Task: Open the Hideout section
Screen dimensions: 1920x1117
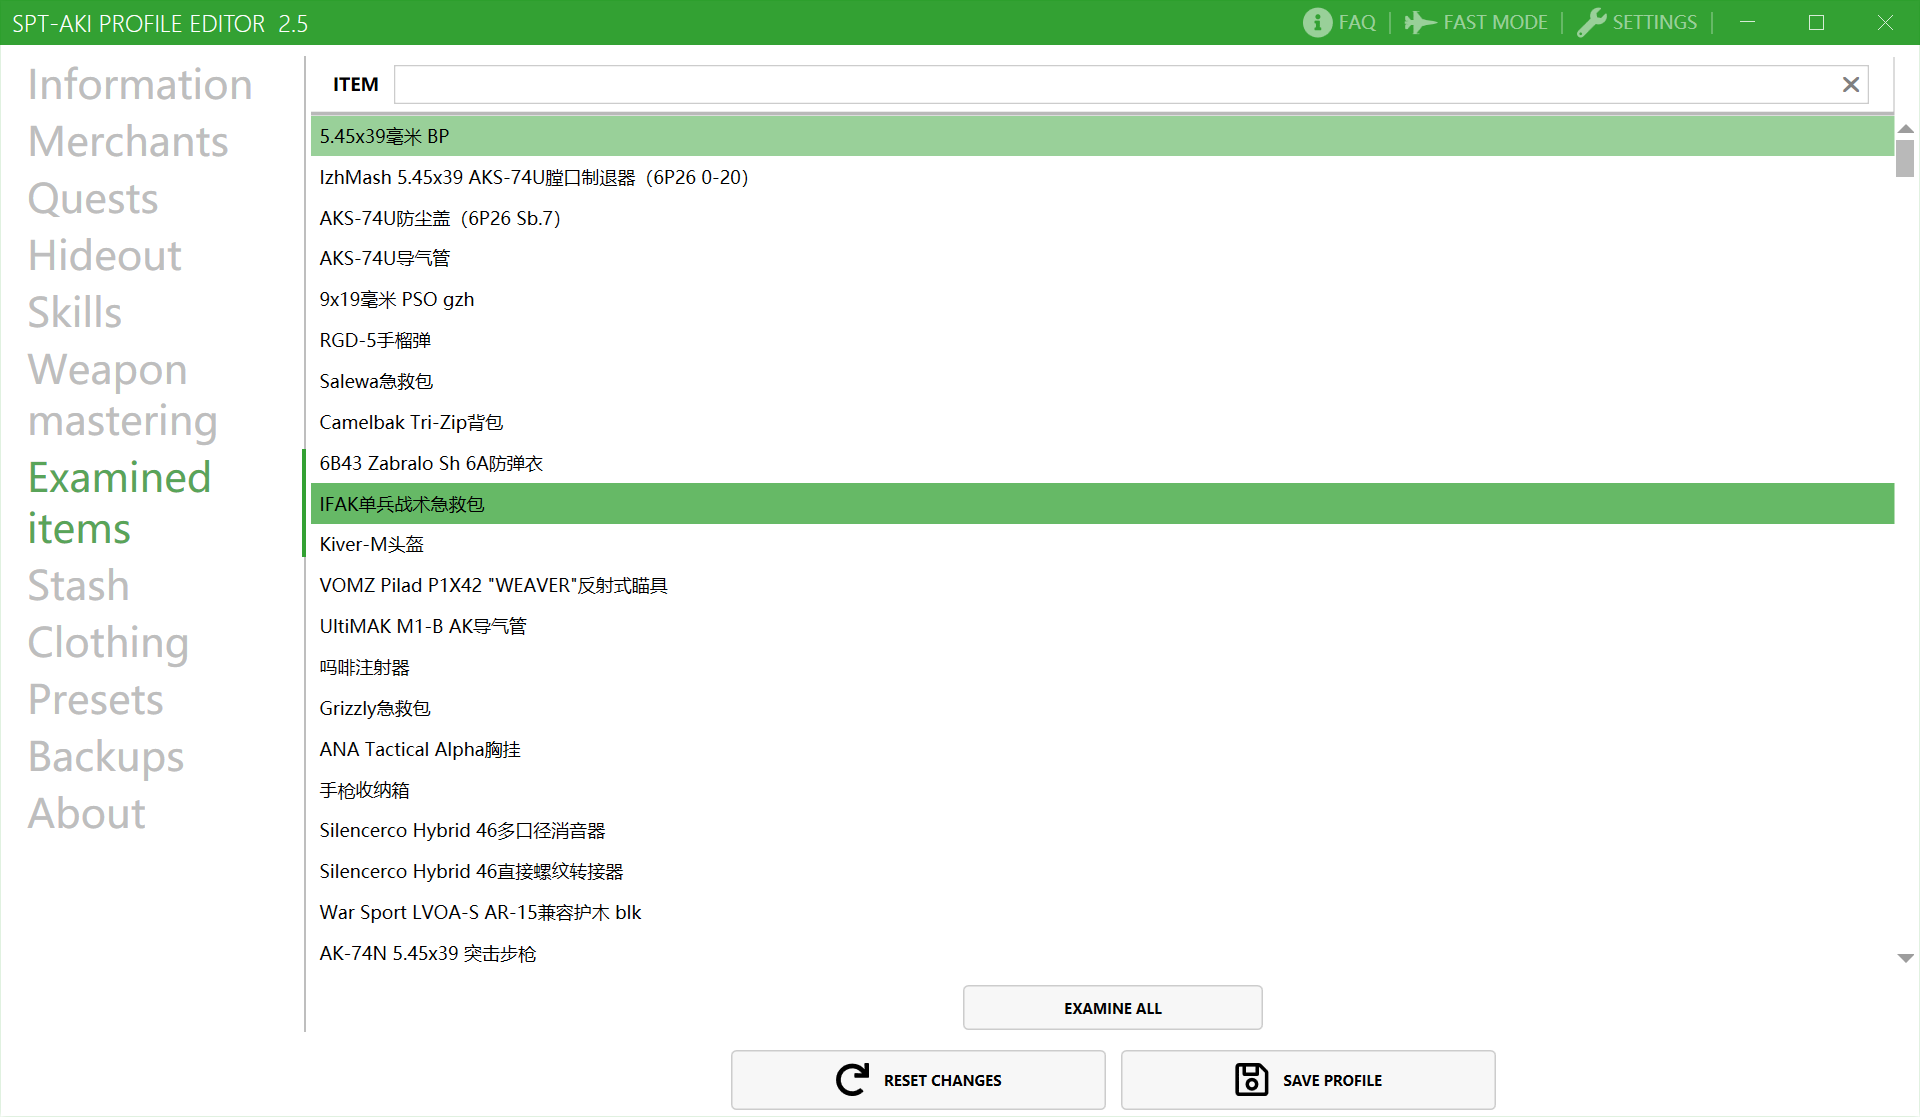Action: point(105,255)
